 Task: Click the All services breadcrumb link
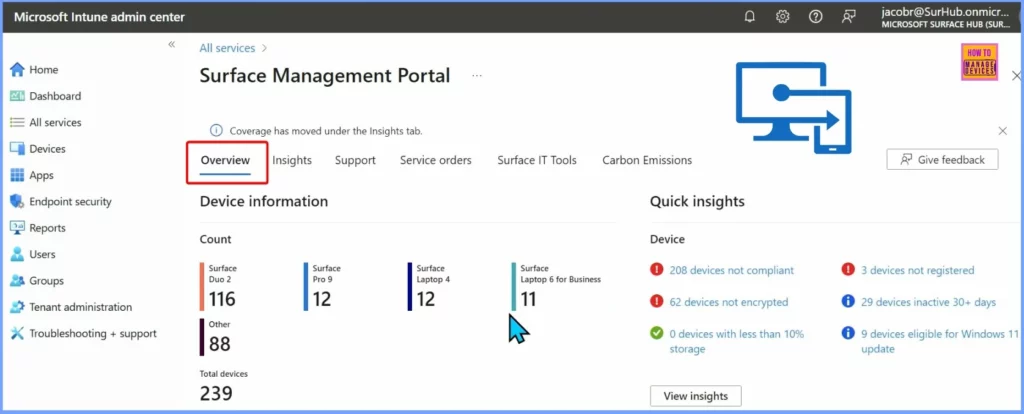(x=227, y=48)
